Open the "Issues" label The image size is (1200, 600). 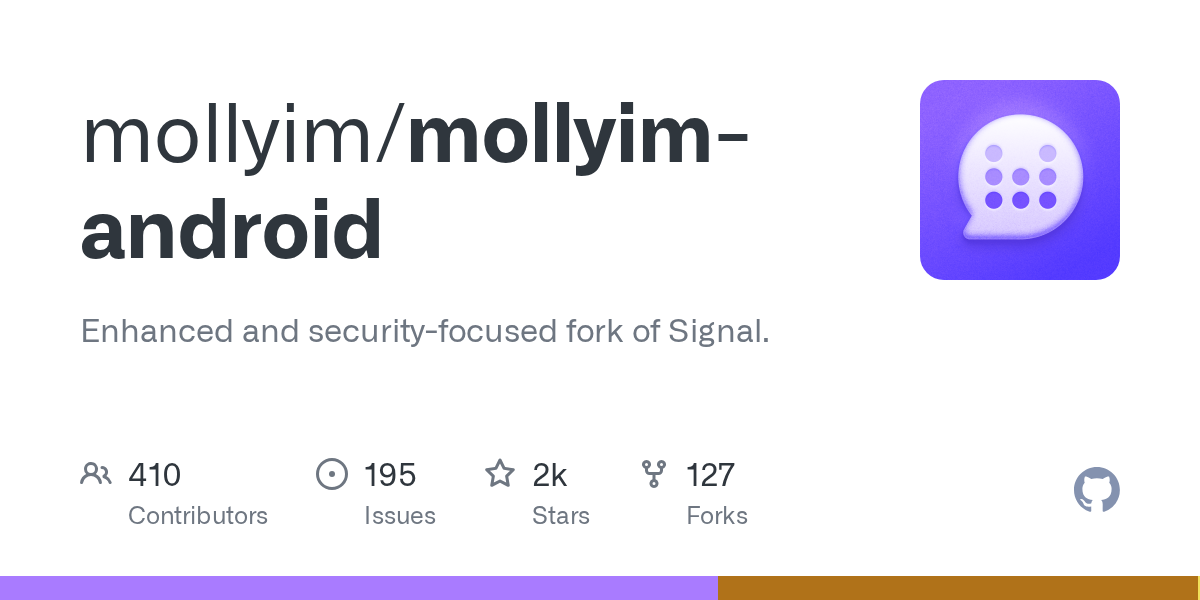(x=400, y=516)
